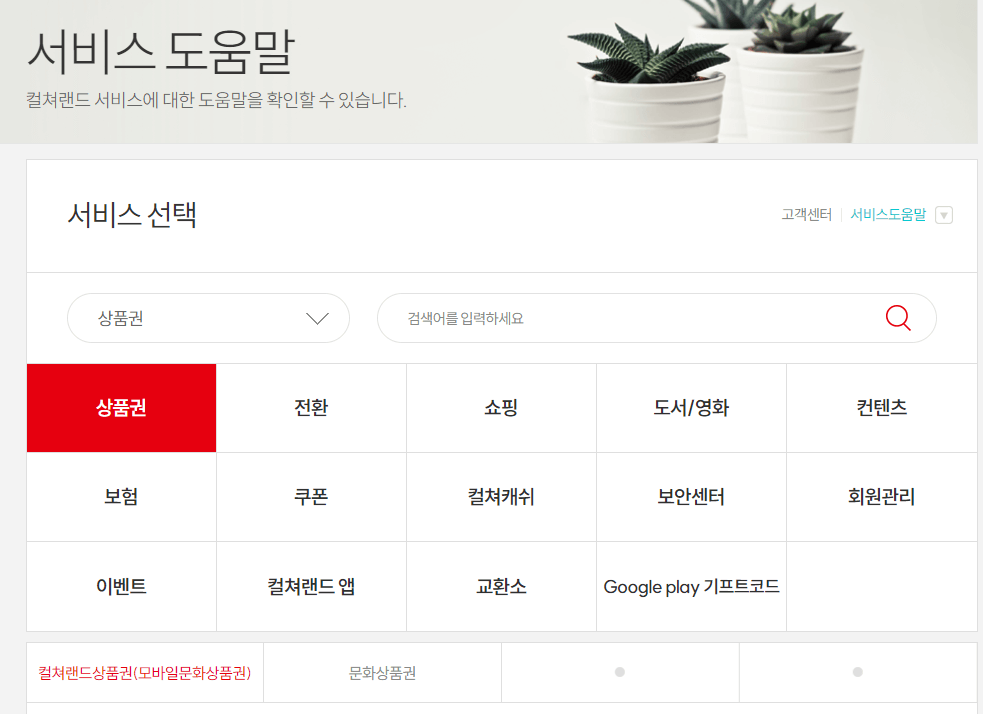This screenshot has width=983, height=714.
Task: Select the 쿠폰 help section
Action: tap(311, 497)
